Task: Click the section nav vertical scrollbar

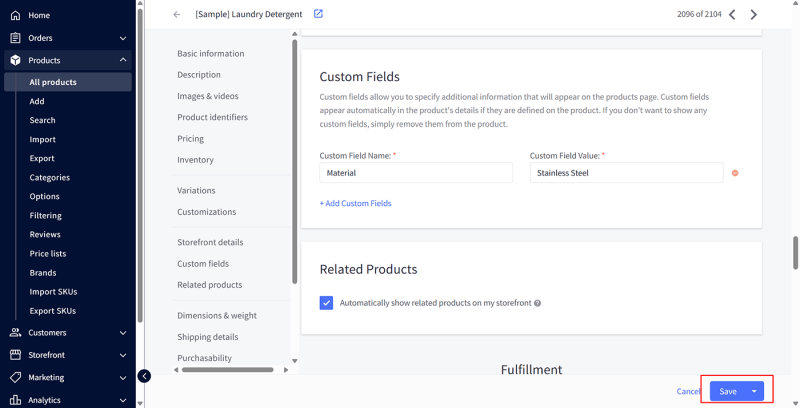Action: (x=294, y=161)
